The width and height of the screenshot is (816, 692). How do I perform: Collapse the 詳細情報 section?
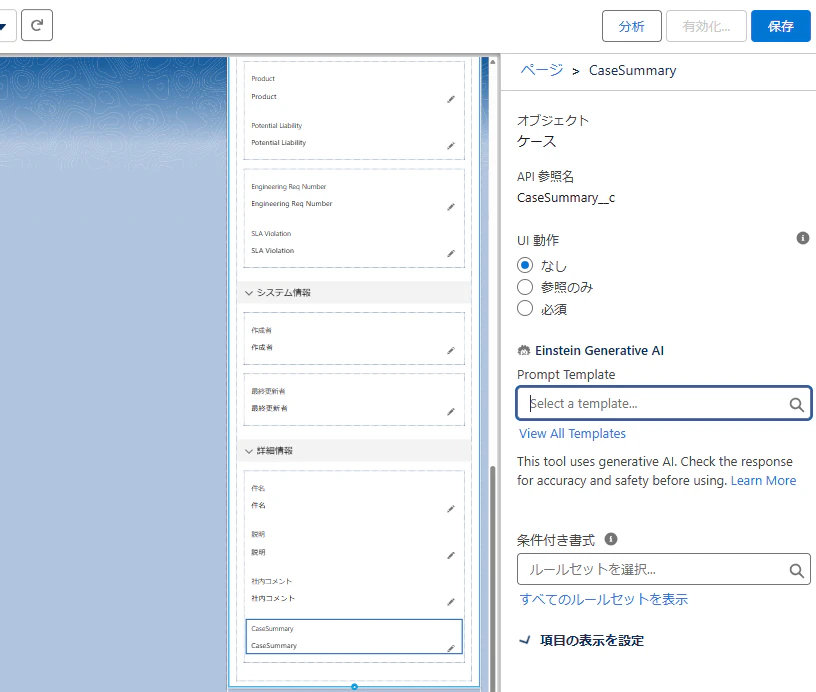click(x=249, y=451)
